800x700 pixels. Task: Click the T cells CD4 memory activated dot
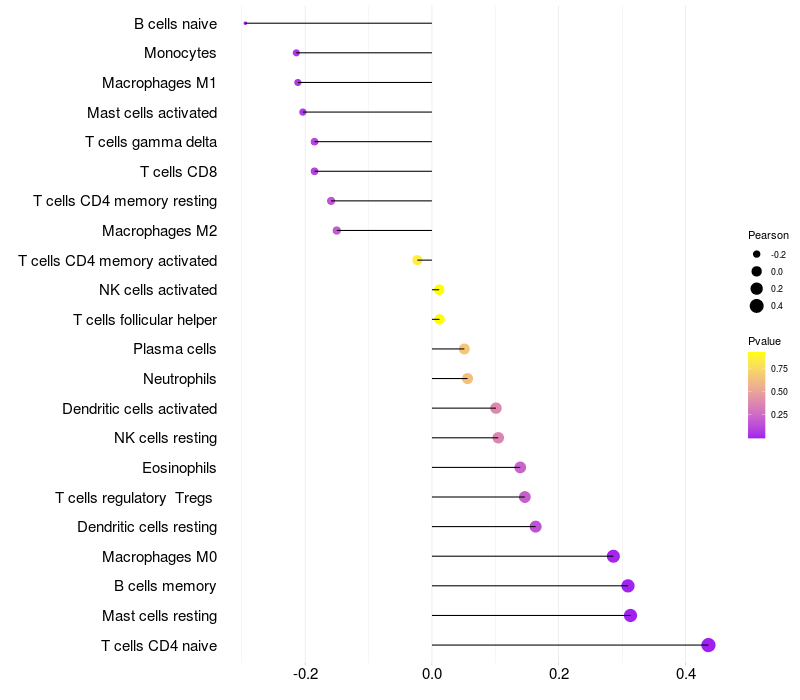tap(417, 260)
